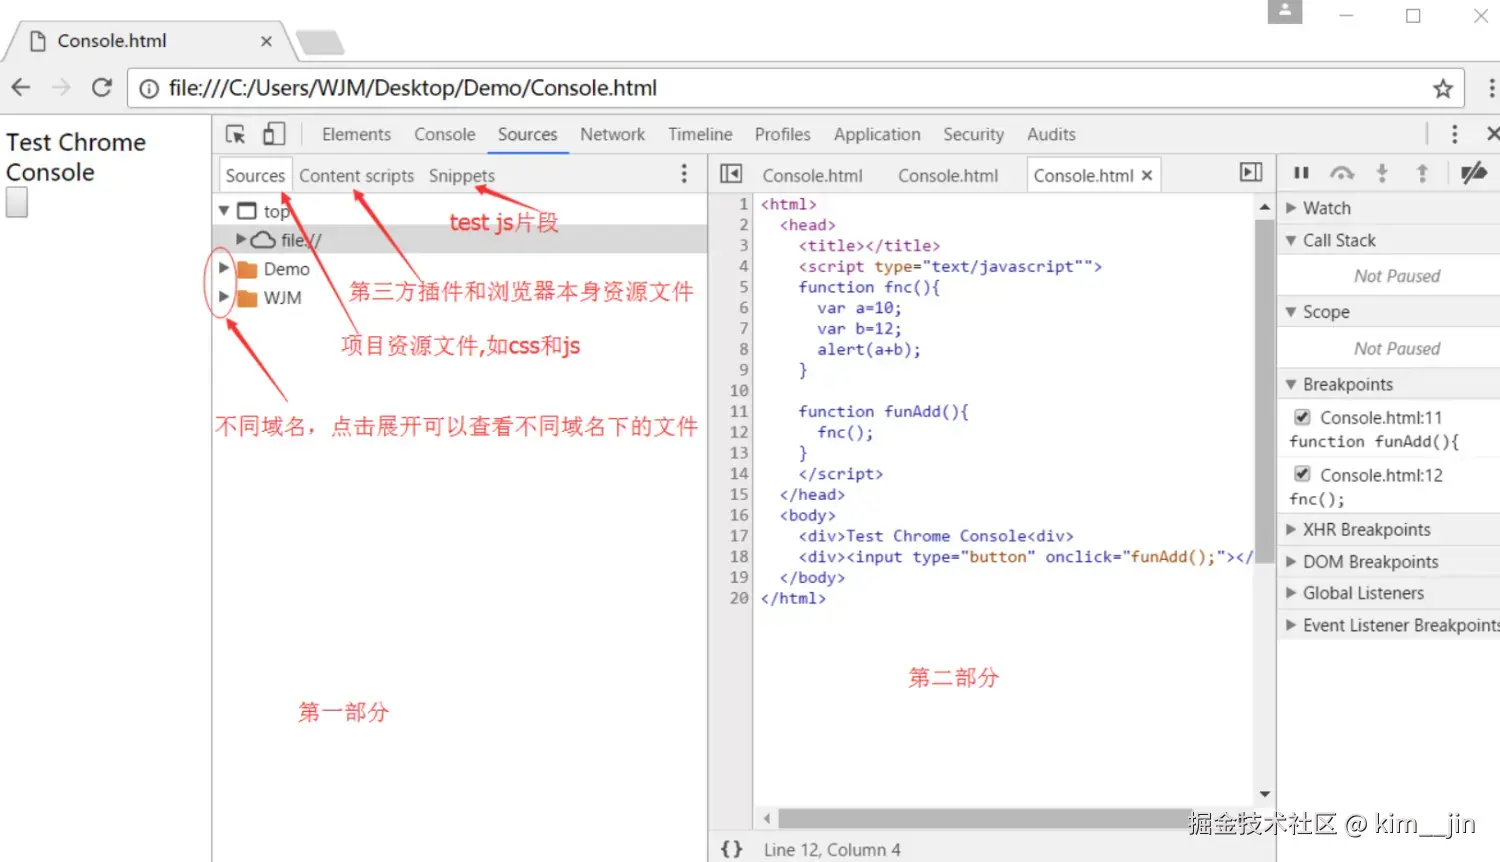Expand XHR Breakpoints section
The height and width of the screenshot is (862, 1500).
tap(1290, 529)
